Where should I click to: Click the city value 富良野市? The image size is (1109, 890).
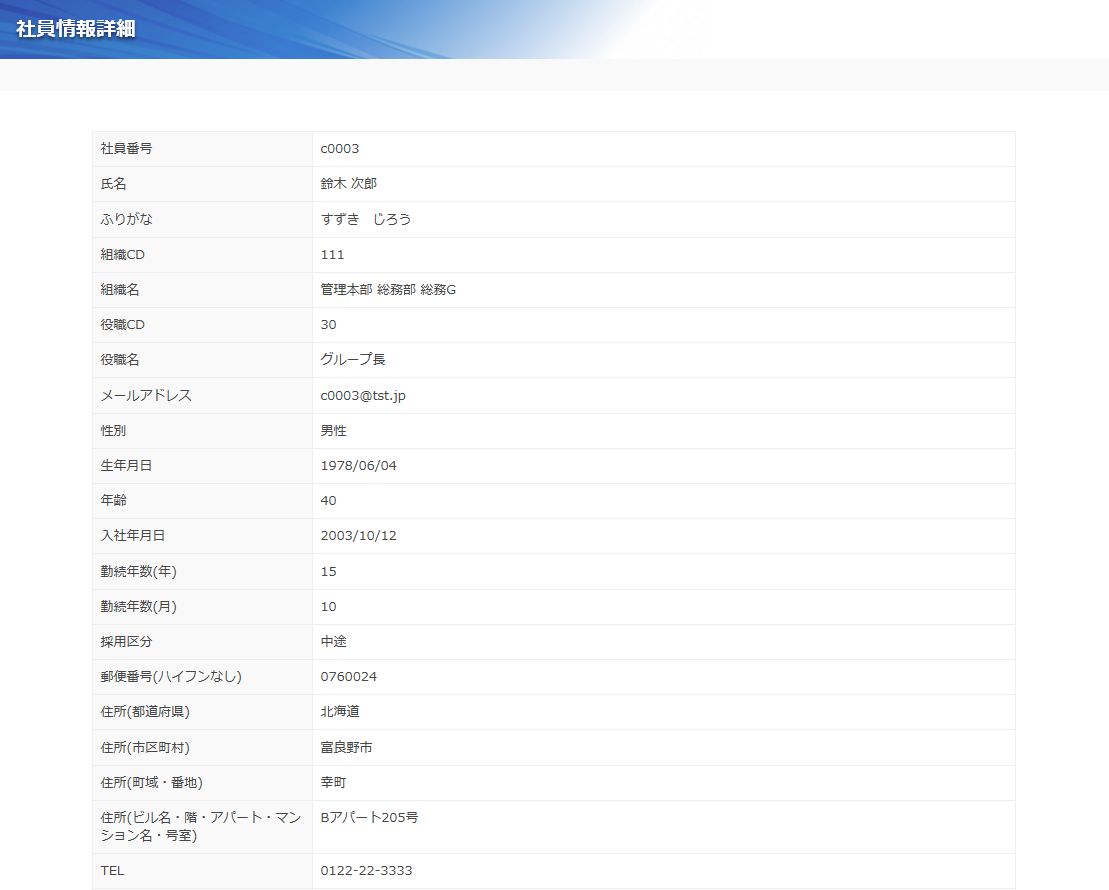pyautogui.click(x=346, y=747)
